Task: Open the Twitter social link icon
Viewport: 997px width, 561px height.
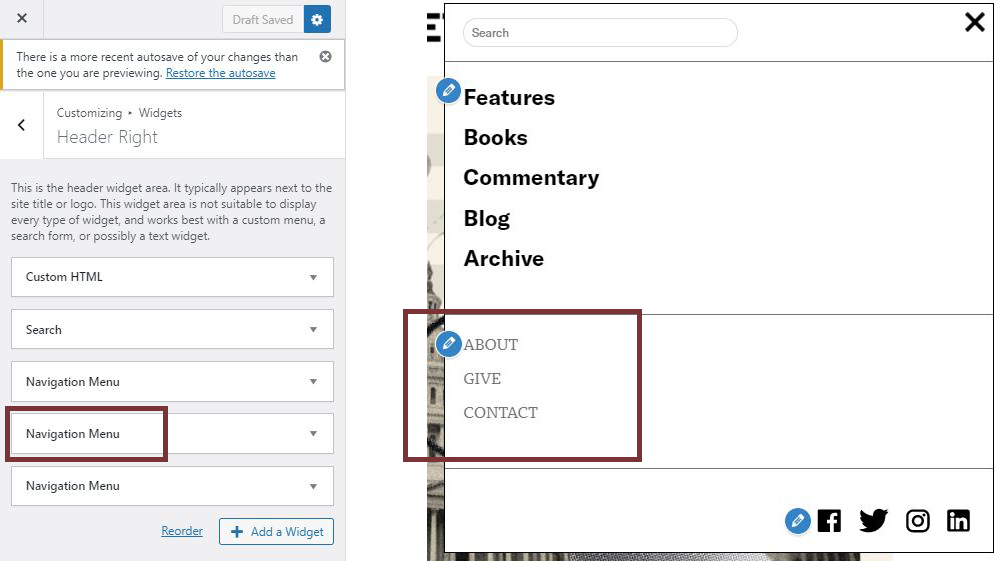Action: pyautogui.click(x=873, y=520)
